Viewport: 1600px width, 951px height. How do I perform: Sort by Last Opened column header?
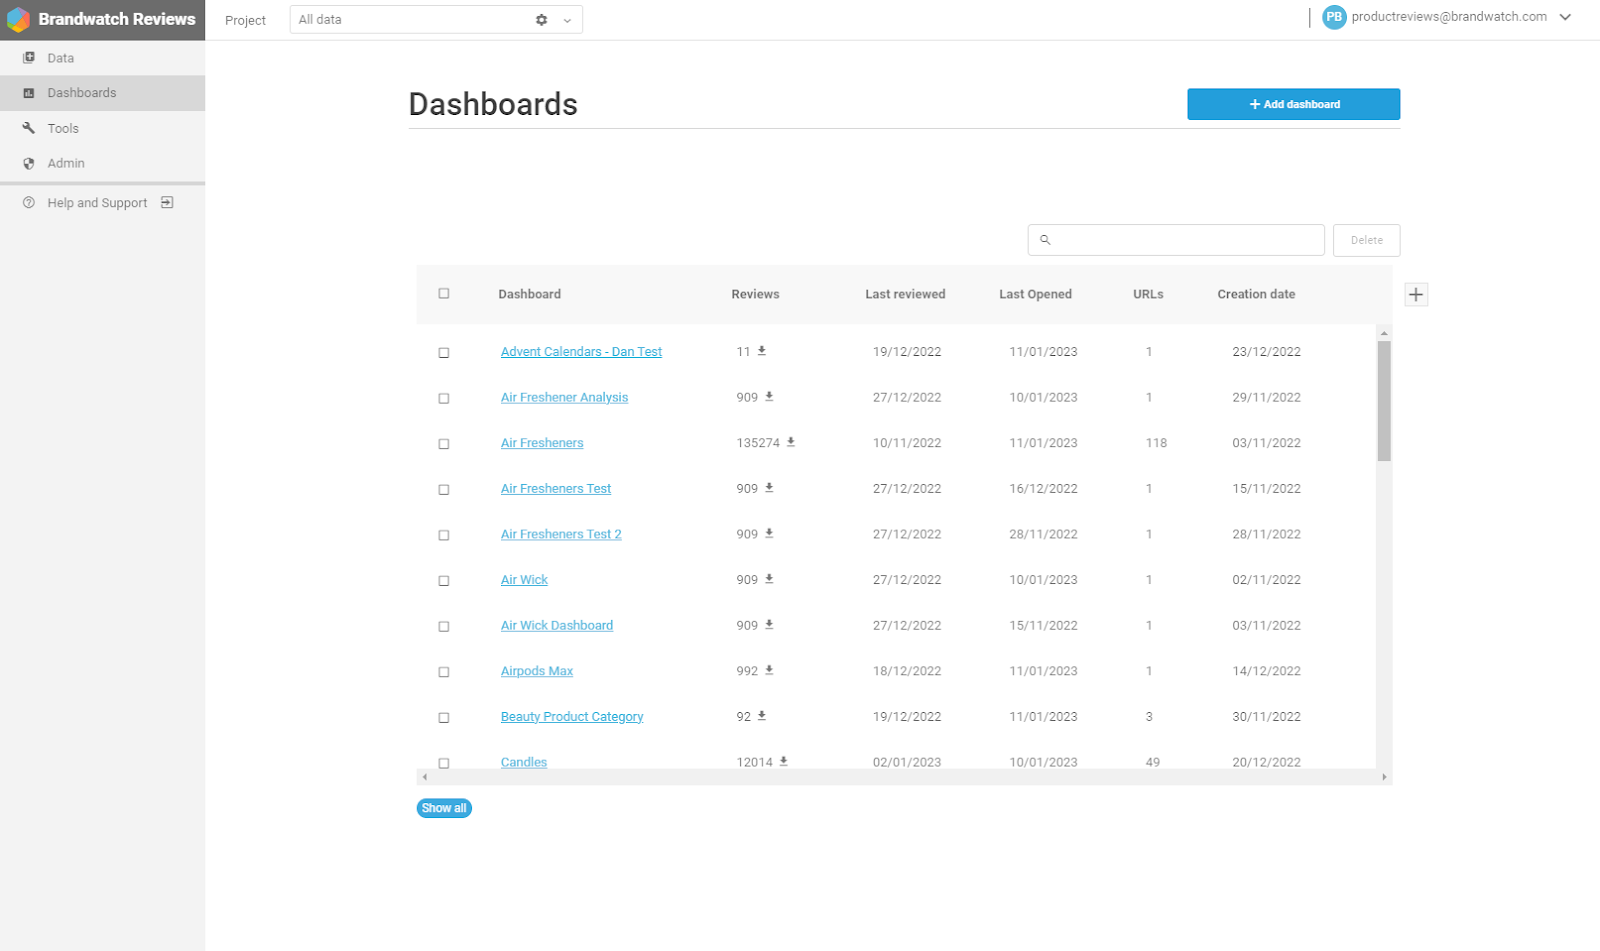pyautogui.click(x=1035, y=294)
